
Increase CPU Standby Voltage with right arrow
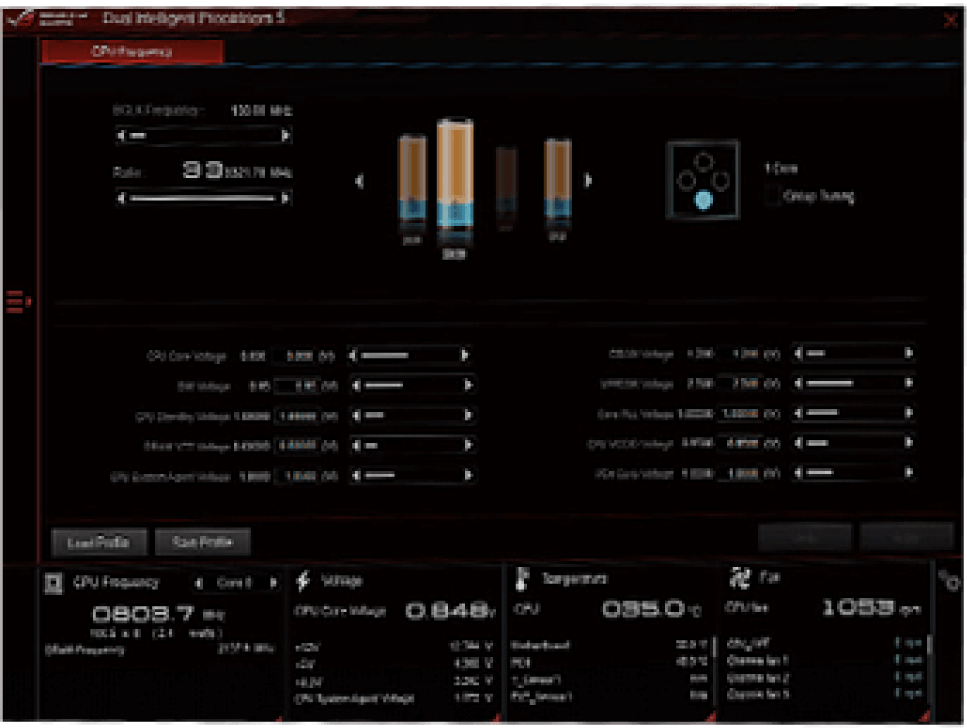click(x=467, y=415)
